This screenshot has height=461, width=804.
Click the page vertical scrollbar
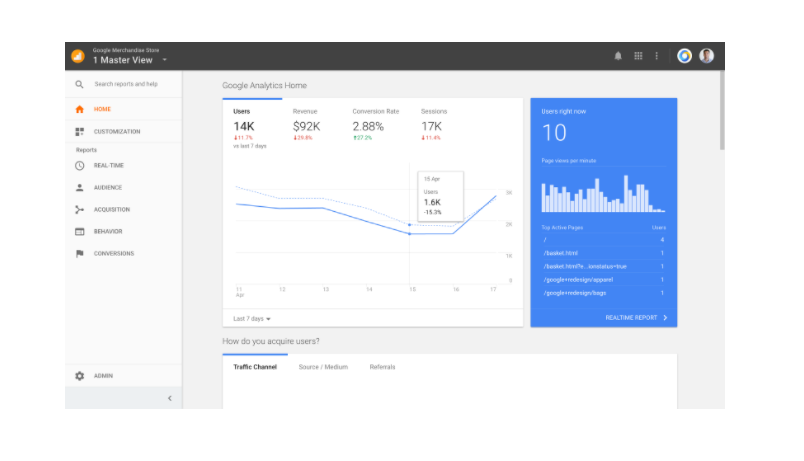click(x=722, y=110)
